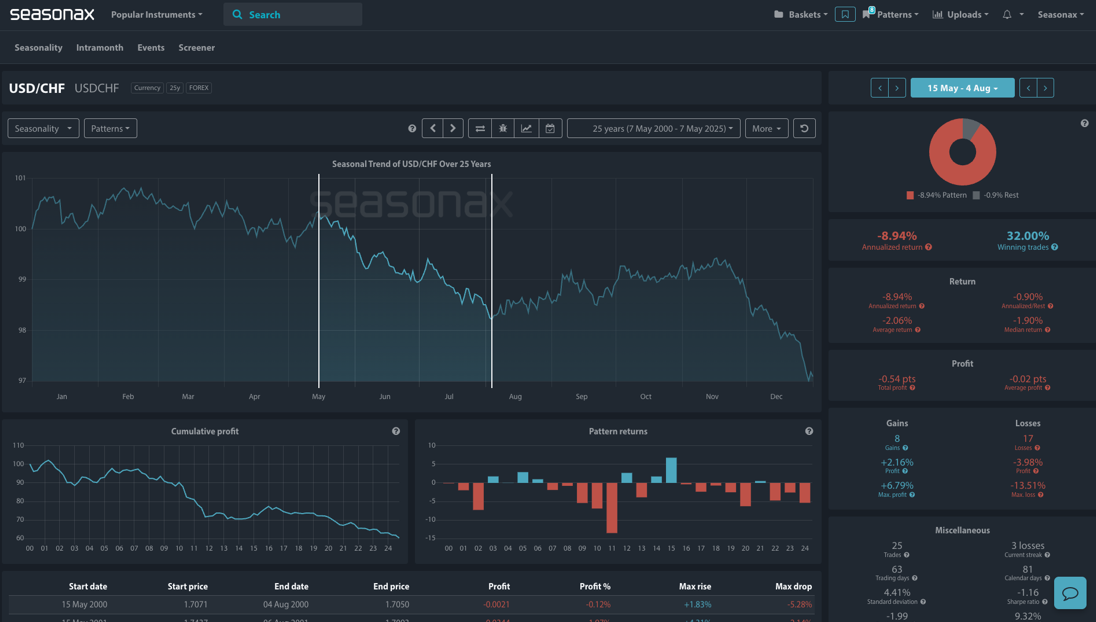Click help icon next to Max. profit
The height and width of the screenshot is (622, 1096).
pos(912,495)
